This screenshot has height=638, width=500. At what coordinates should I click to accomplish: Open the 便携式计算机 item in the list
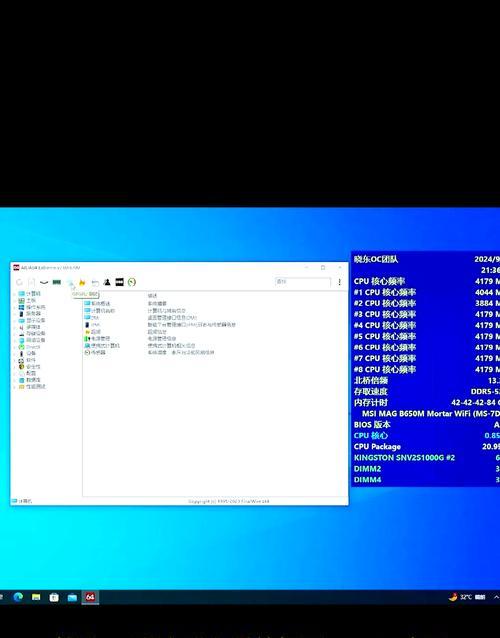point(102,345)
